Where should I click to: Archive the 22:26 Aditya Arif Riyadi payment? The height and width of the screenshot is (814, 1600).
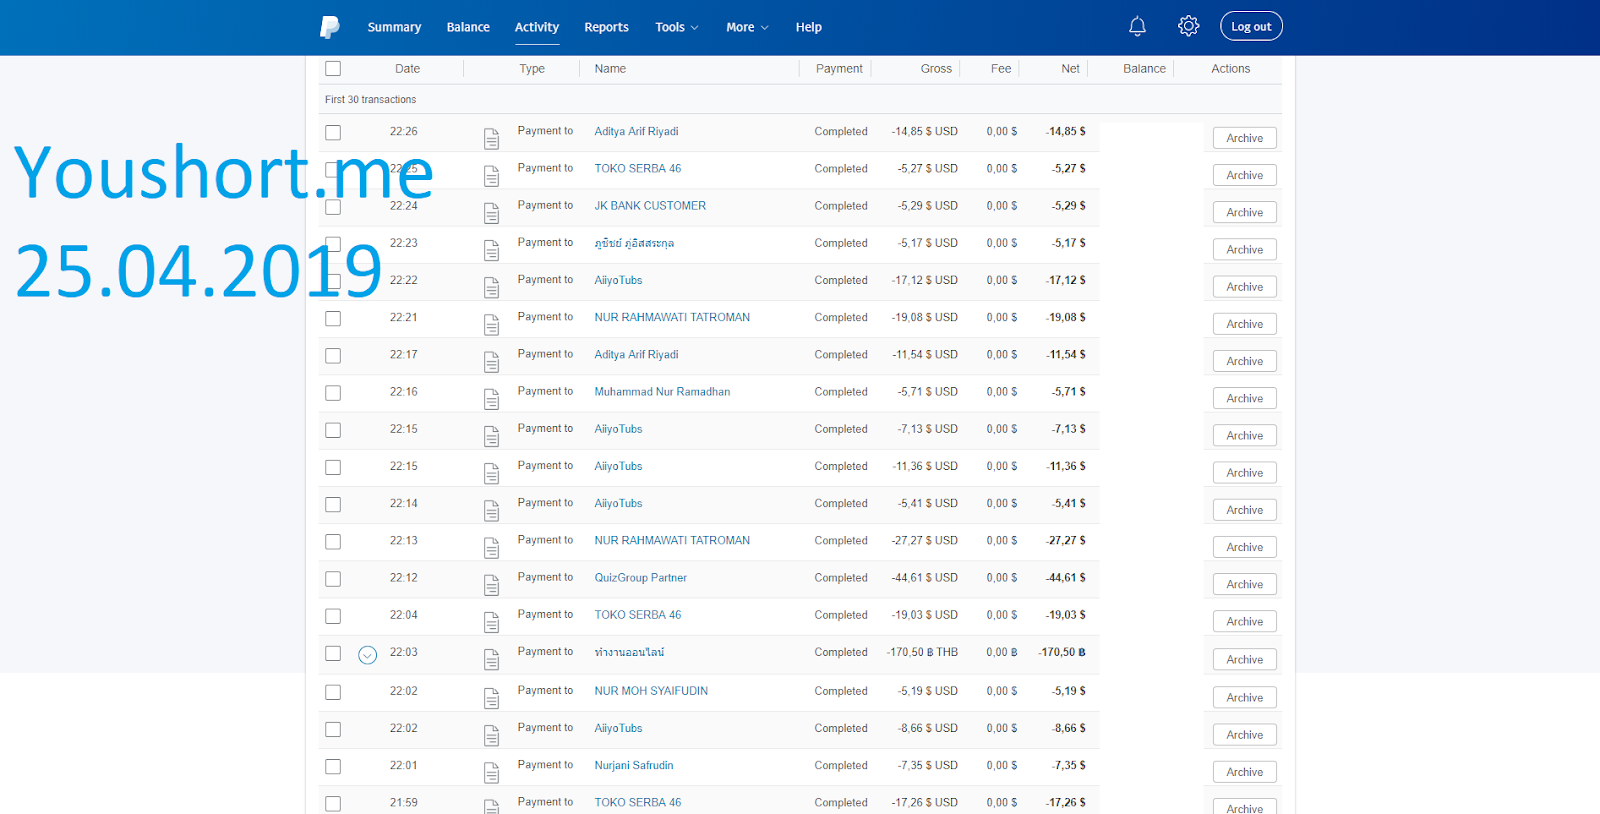[x=1244, y=138]
